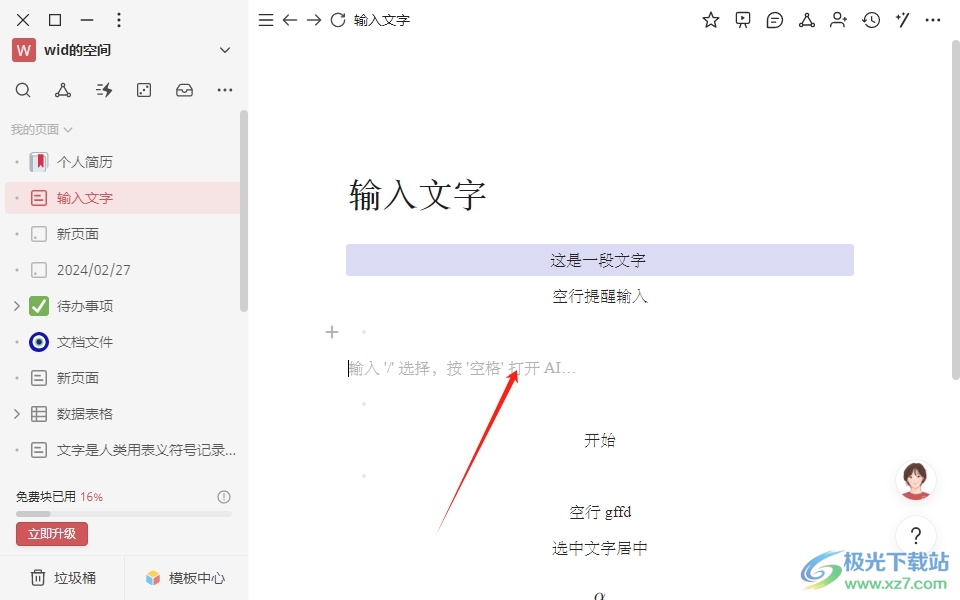Image resolution: width=960 pixels, height=600 pixels.
Task: Click the 空行 gffd text line
Action: pos(599,512)
